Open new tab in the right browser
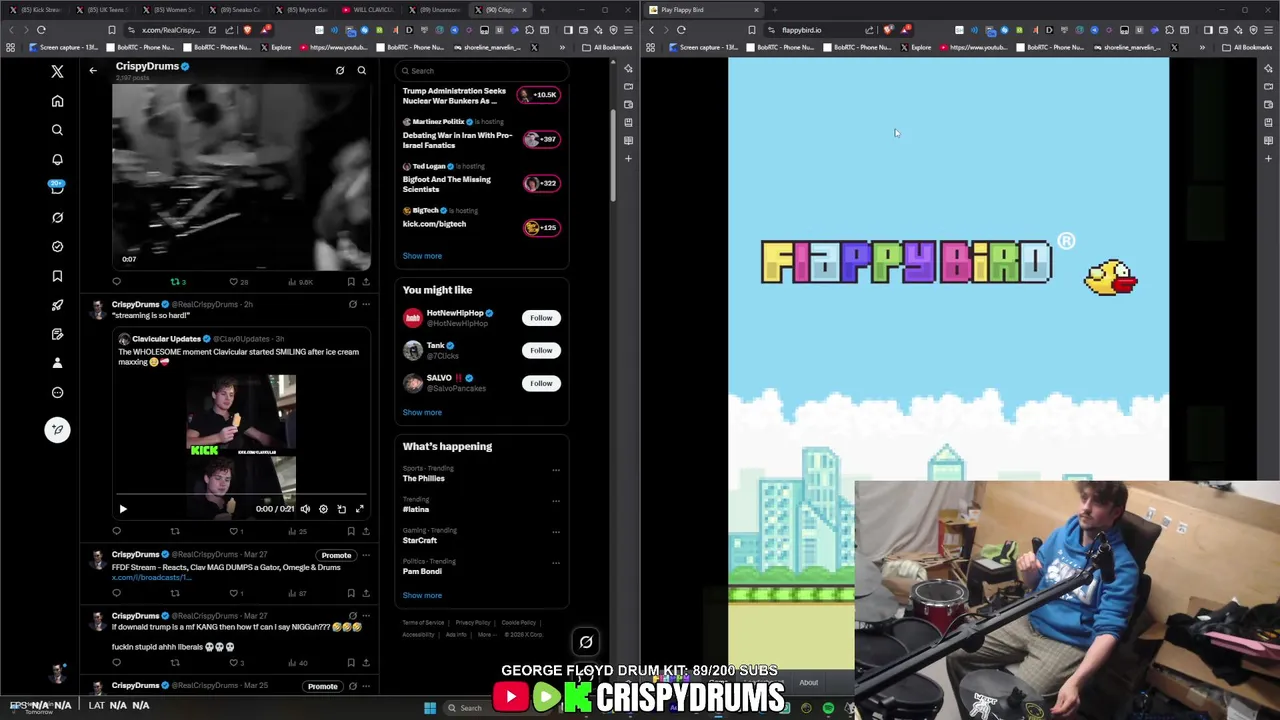This screenshot has height=720, width=1280. pyautogui.click(x=775, y=10)
